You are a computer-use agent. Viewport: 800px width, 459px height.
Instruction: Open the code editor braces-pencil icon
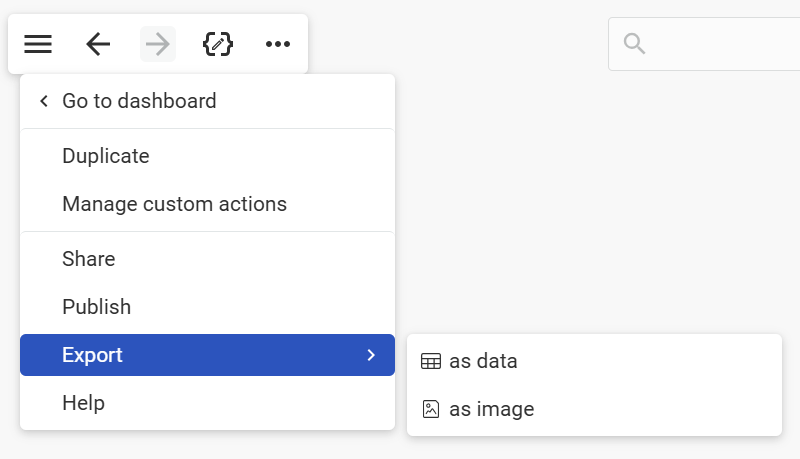pos(218,44)
